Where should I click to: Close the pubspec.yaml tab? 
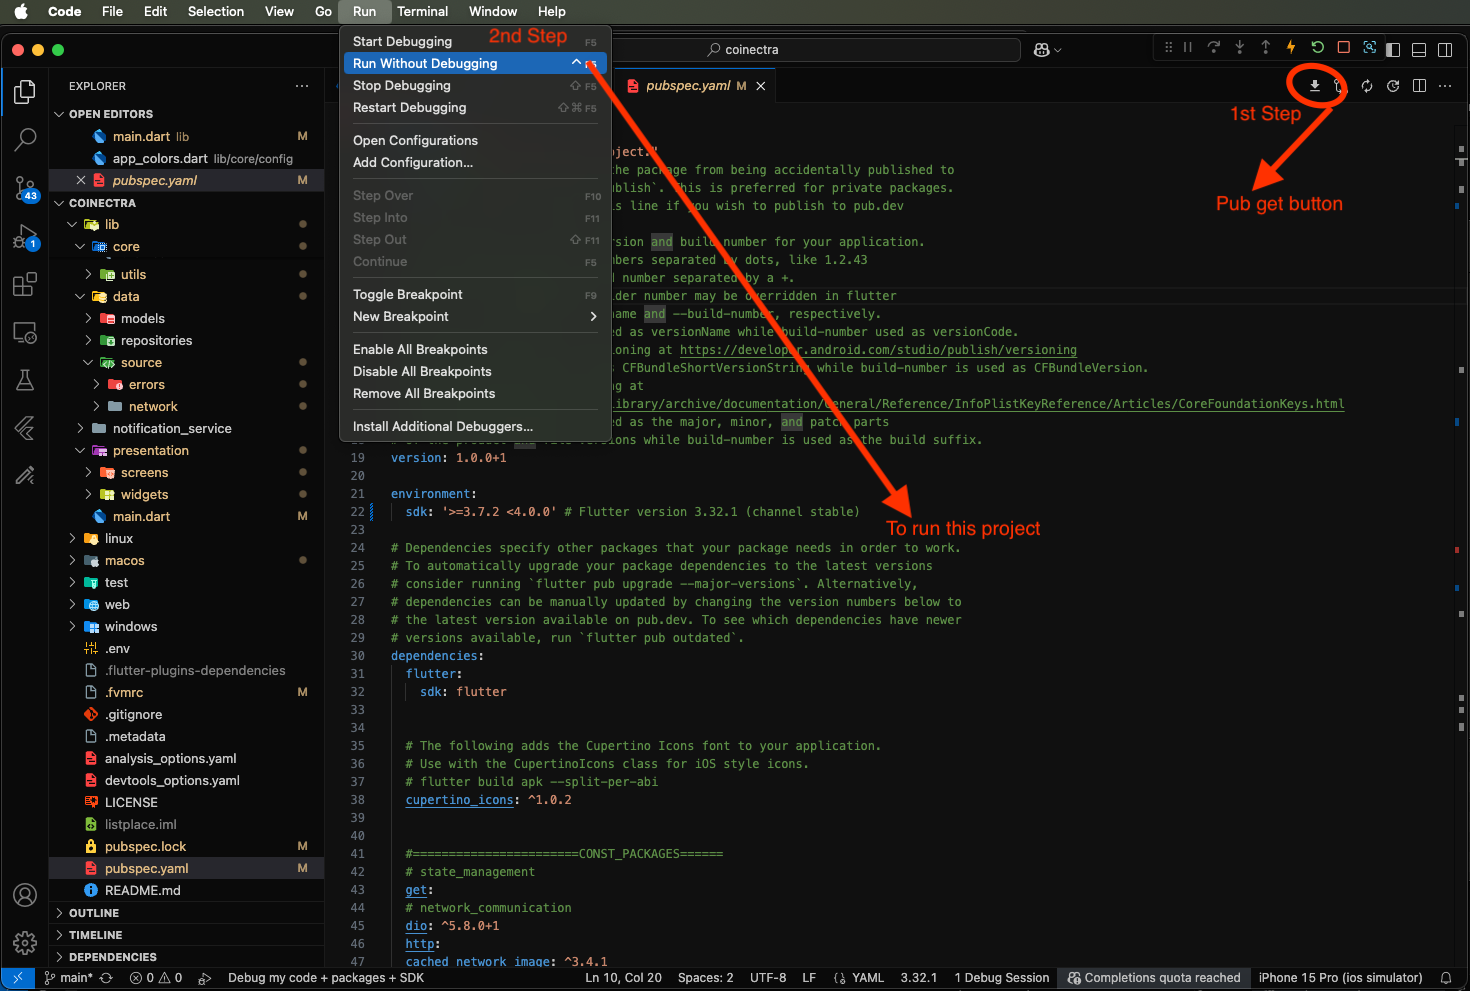point(761,86)
